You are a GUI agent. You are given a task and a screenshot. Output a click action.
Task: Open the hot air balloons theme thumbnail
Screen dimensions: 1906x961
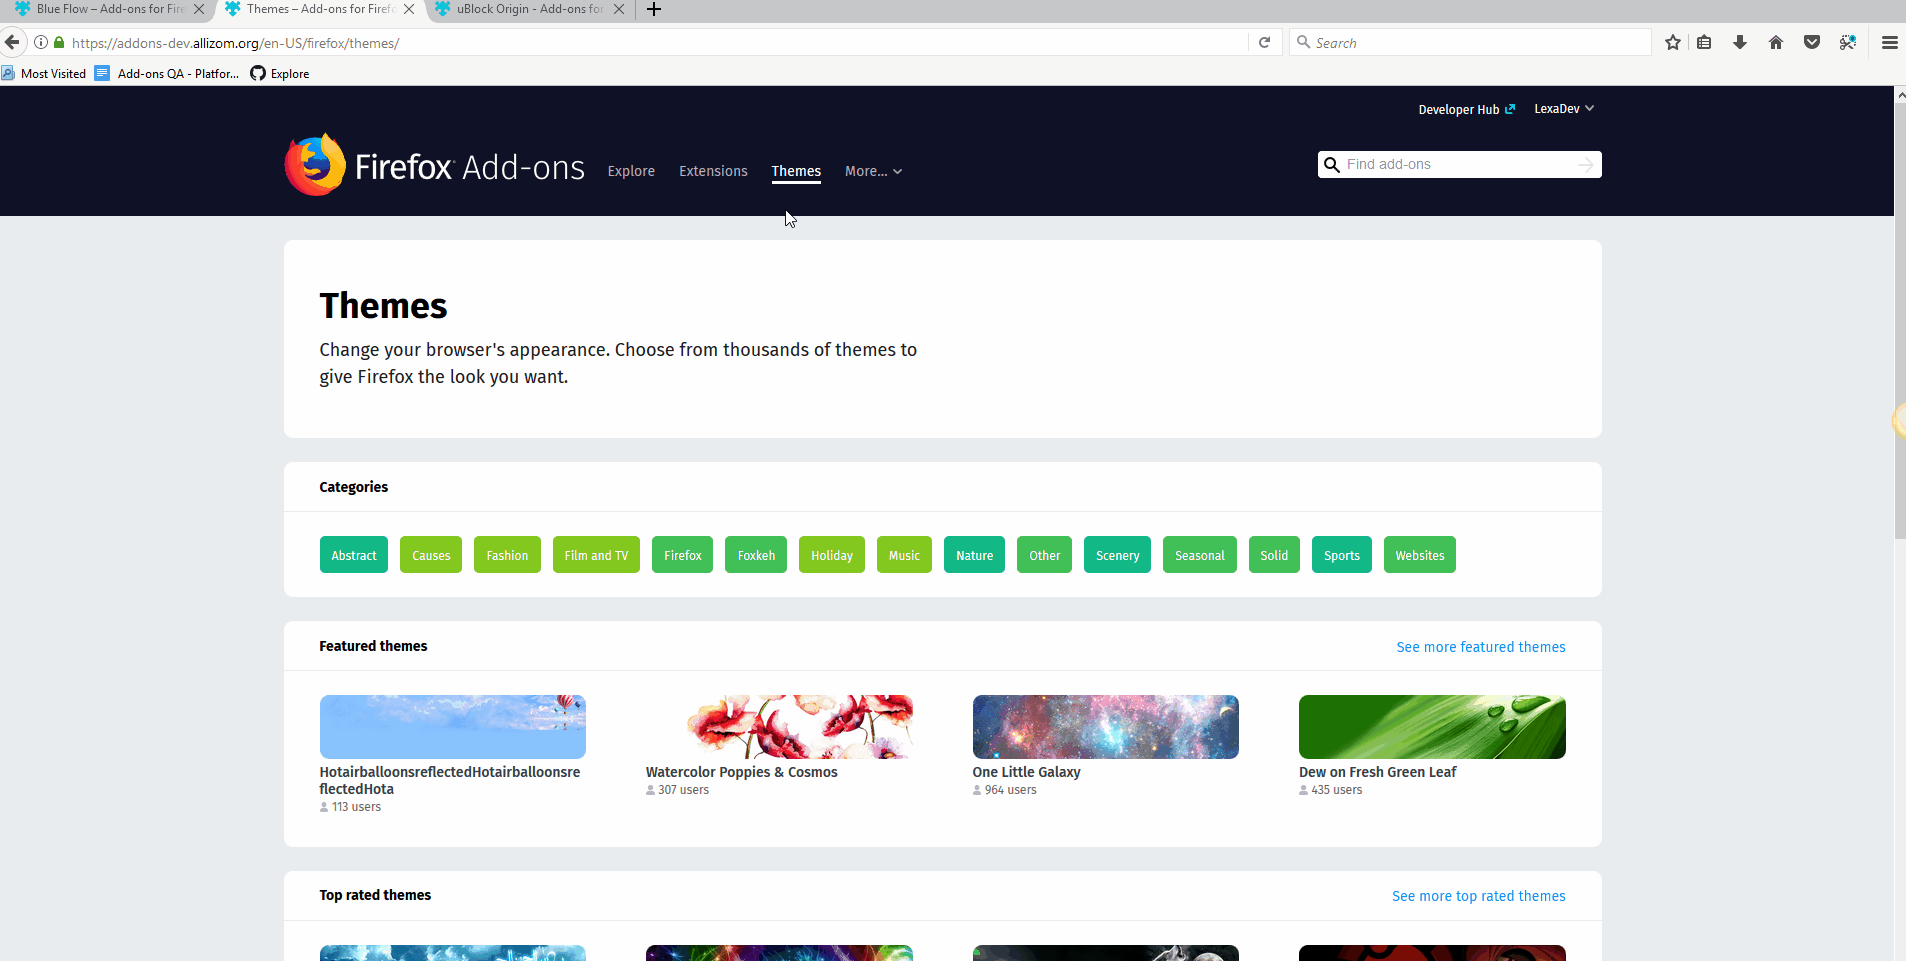pos(453,727)
